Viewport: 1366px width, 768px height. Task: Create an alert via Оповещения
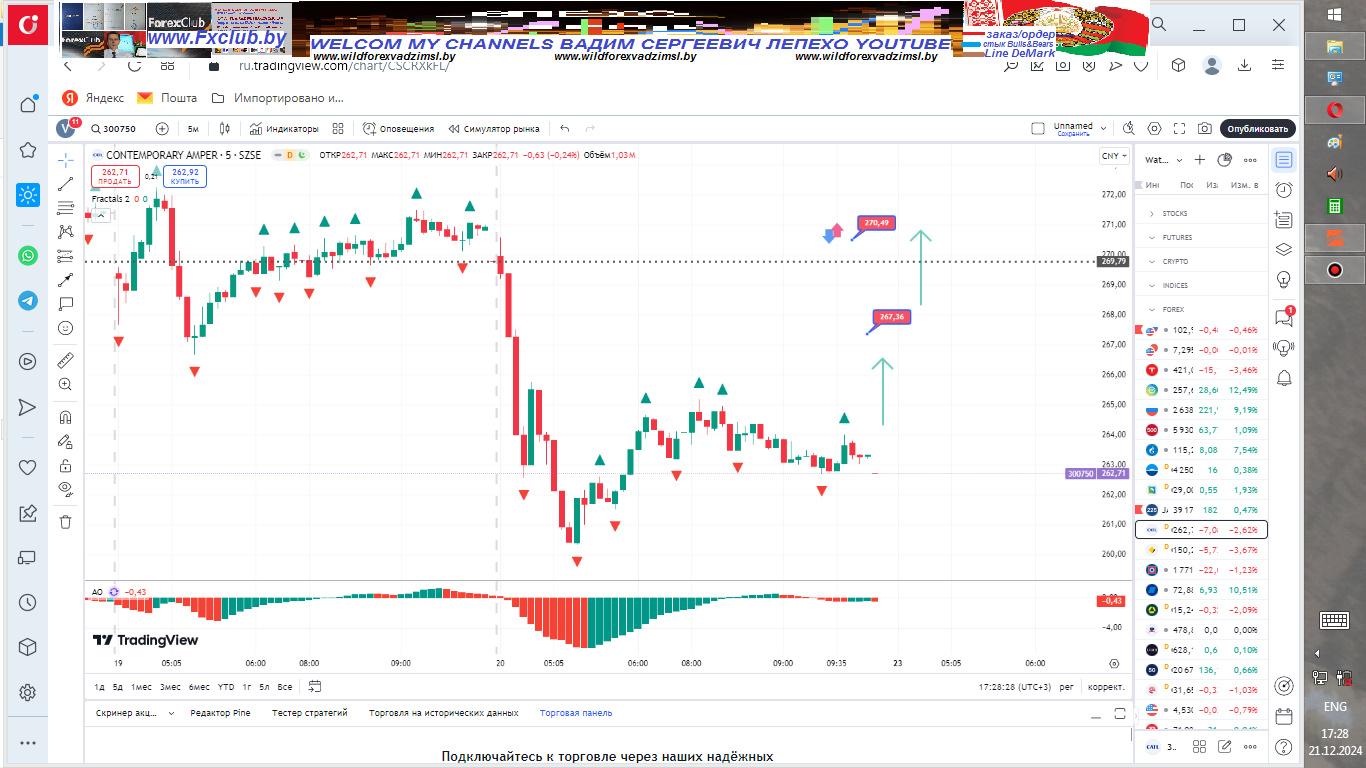(x=398, y=129)
